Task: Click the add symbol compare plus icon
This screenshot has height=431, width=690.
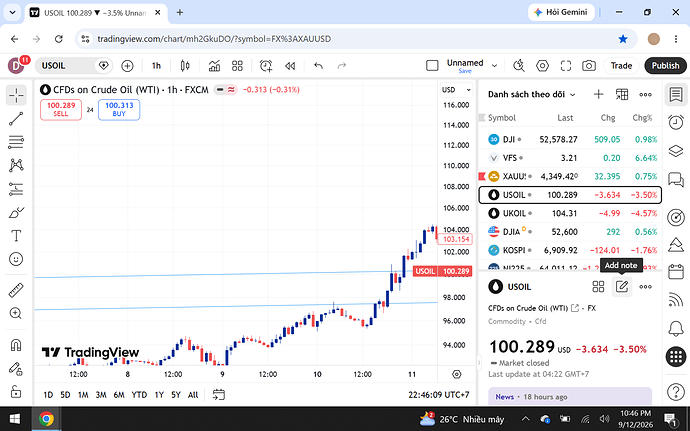Action: coord(127,66)
